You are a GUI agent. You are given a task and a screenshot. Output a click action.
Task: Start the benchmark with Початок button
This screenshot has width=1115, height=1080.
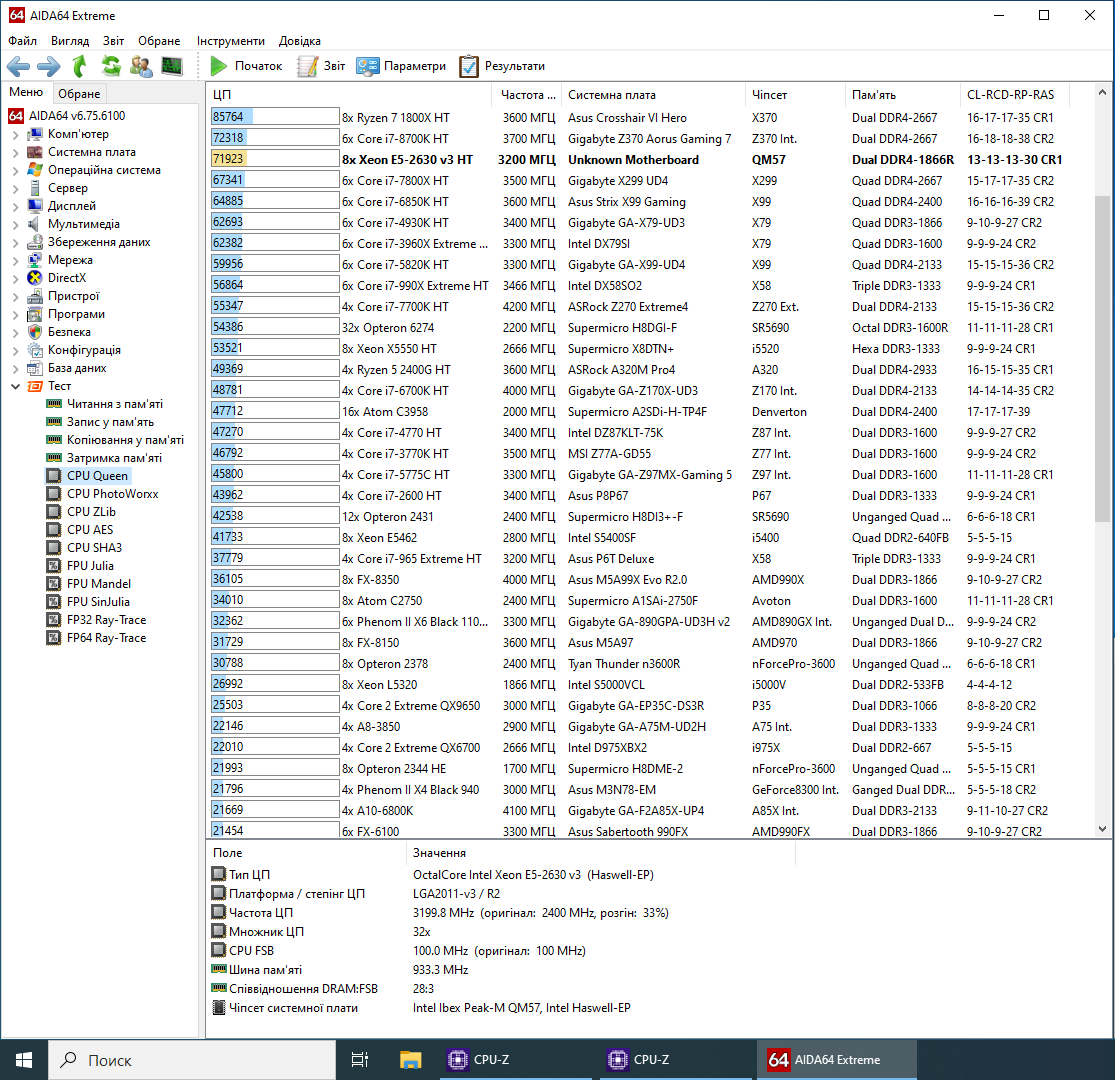pos(247,66)
